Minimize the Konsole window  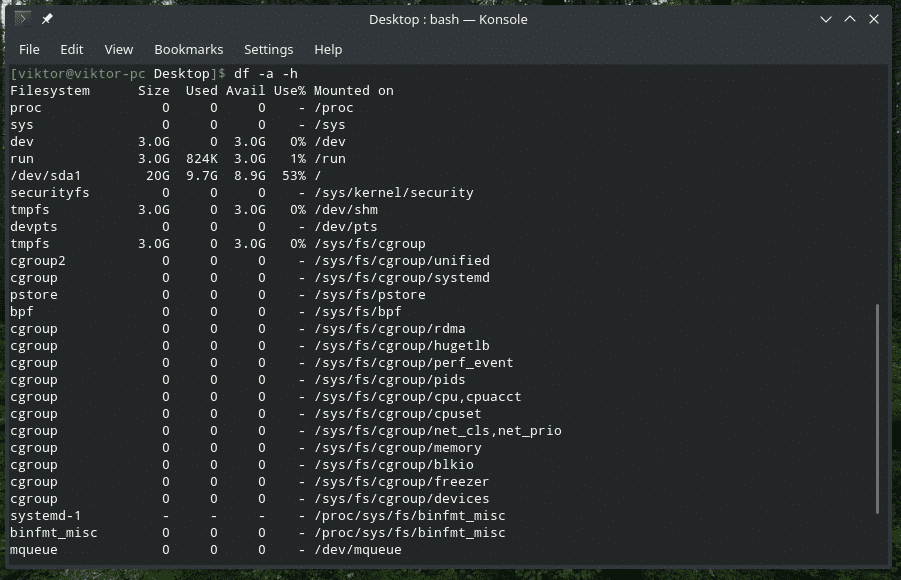point(826,19)
